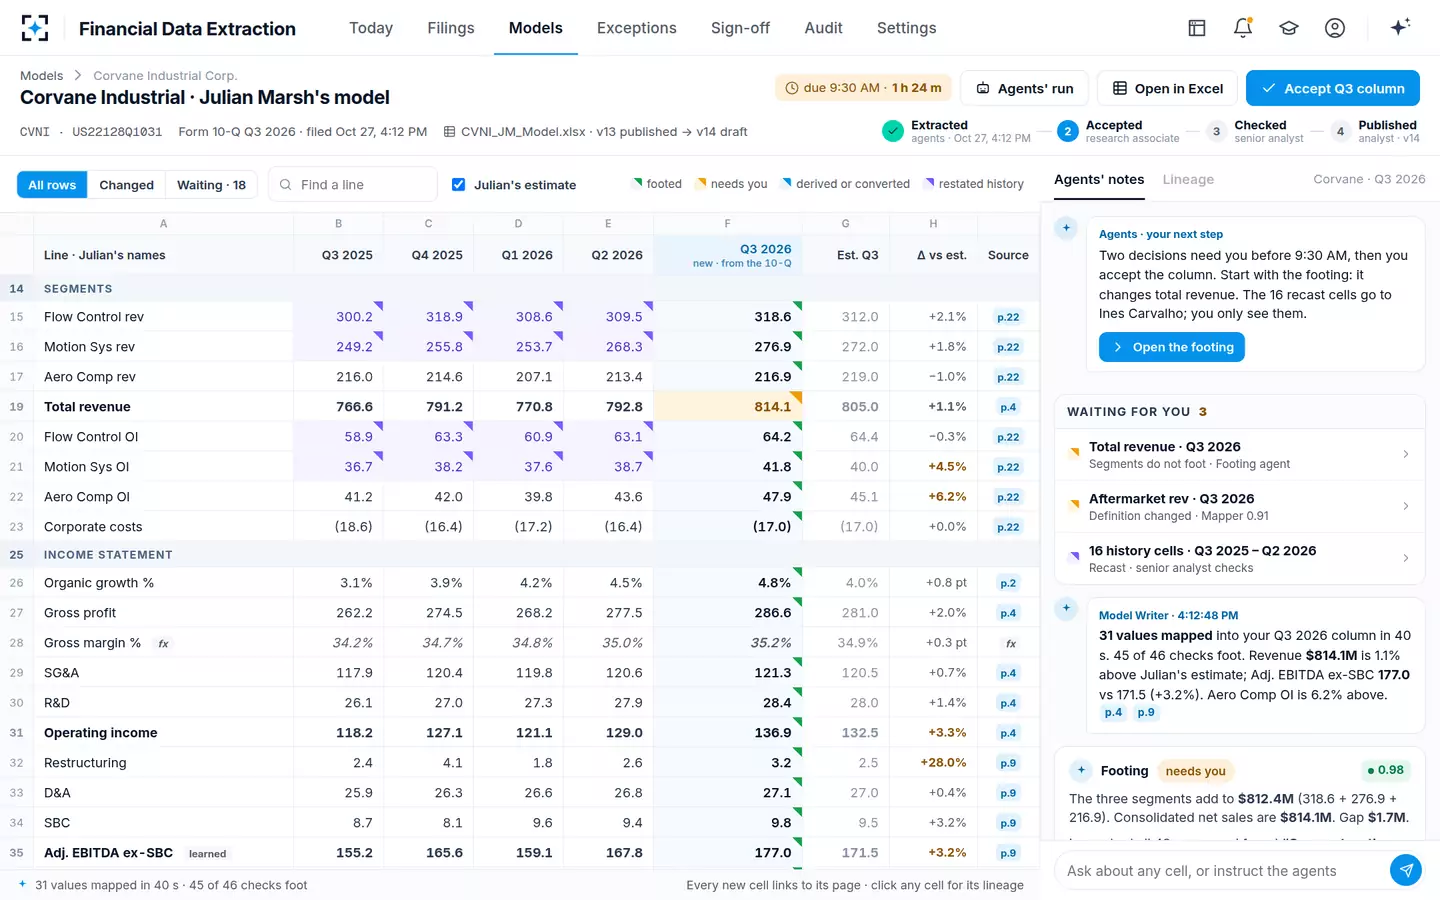Click the highlighted 814.1 Total revenue cell
The height and width of the screenshot is (900, 1440).
[728, 407]
